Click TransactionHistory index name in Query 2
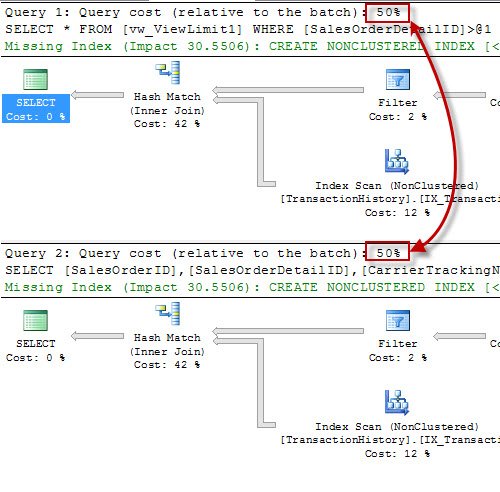The image size is (500, 492). pos(390,440)
